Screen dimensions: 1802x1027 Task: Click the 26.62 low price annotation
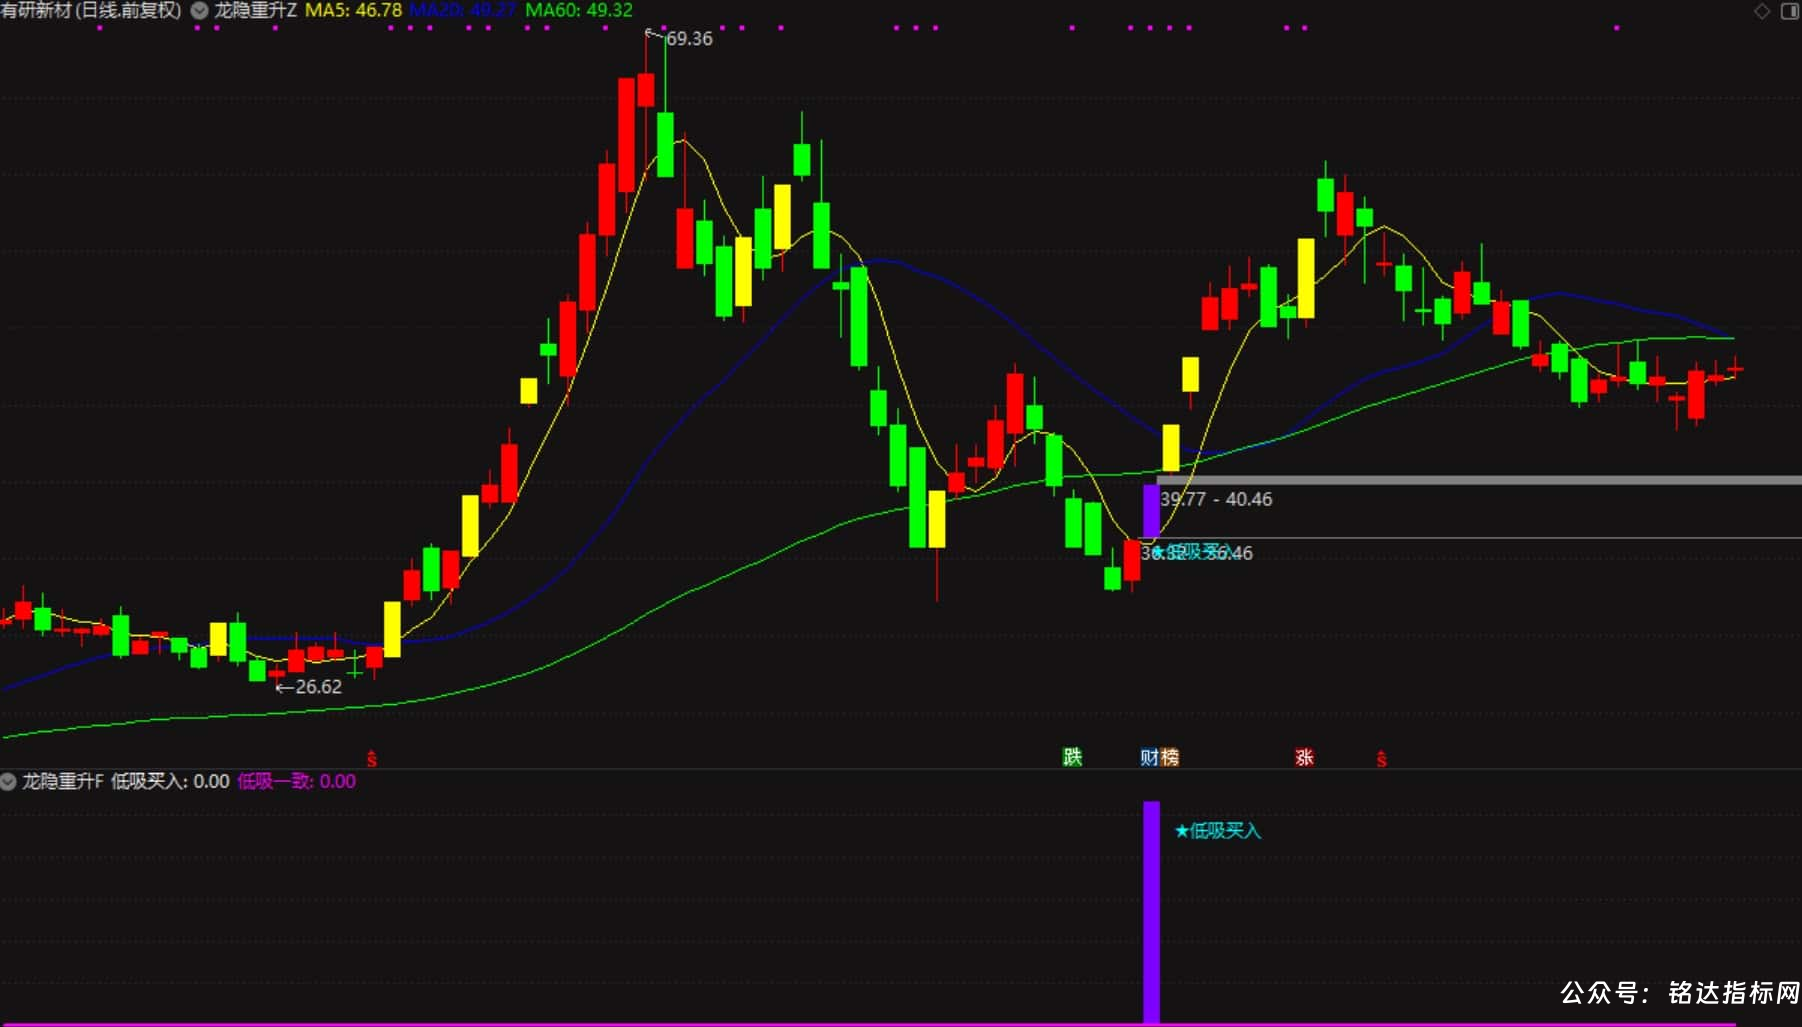[x=318, y=687]
